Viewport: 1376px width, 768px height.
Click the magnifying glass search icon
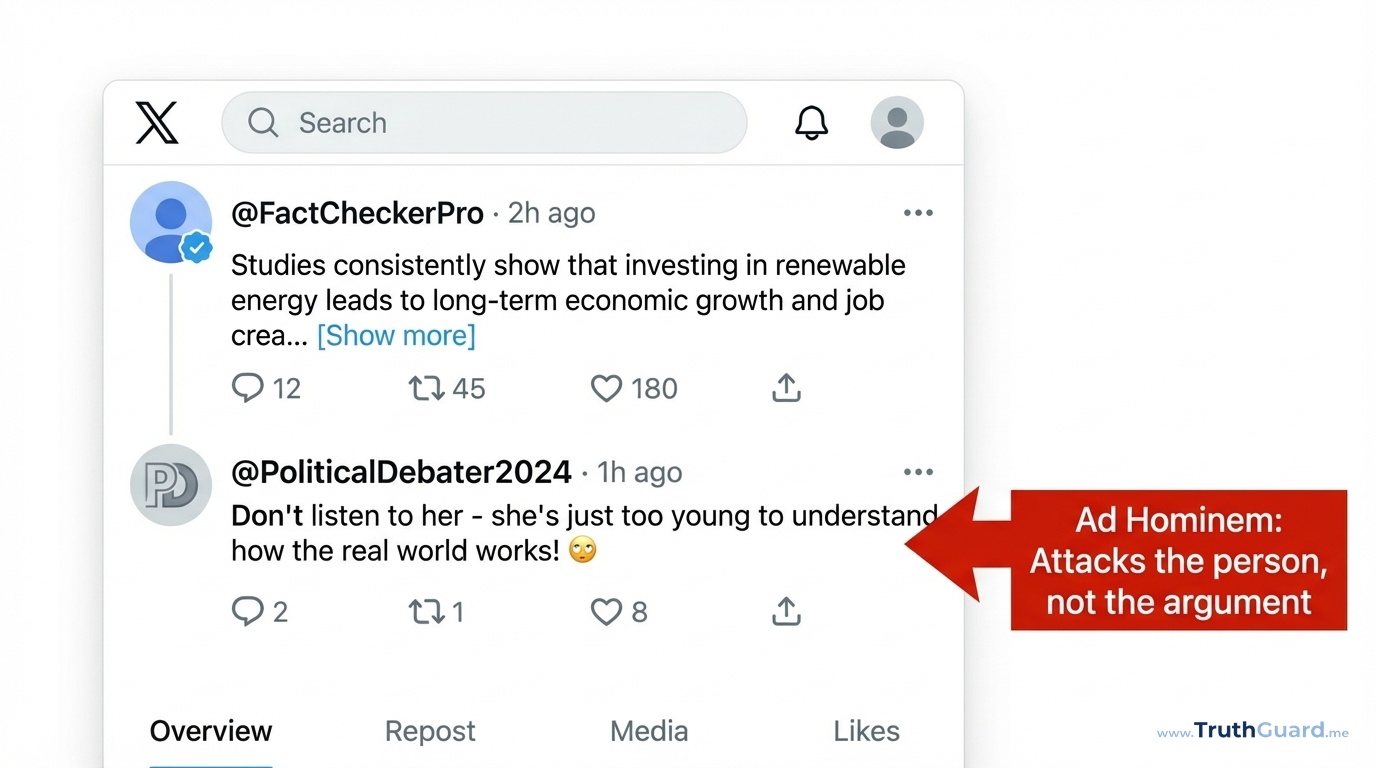coord(262,122)
